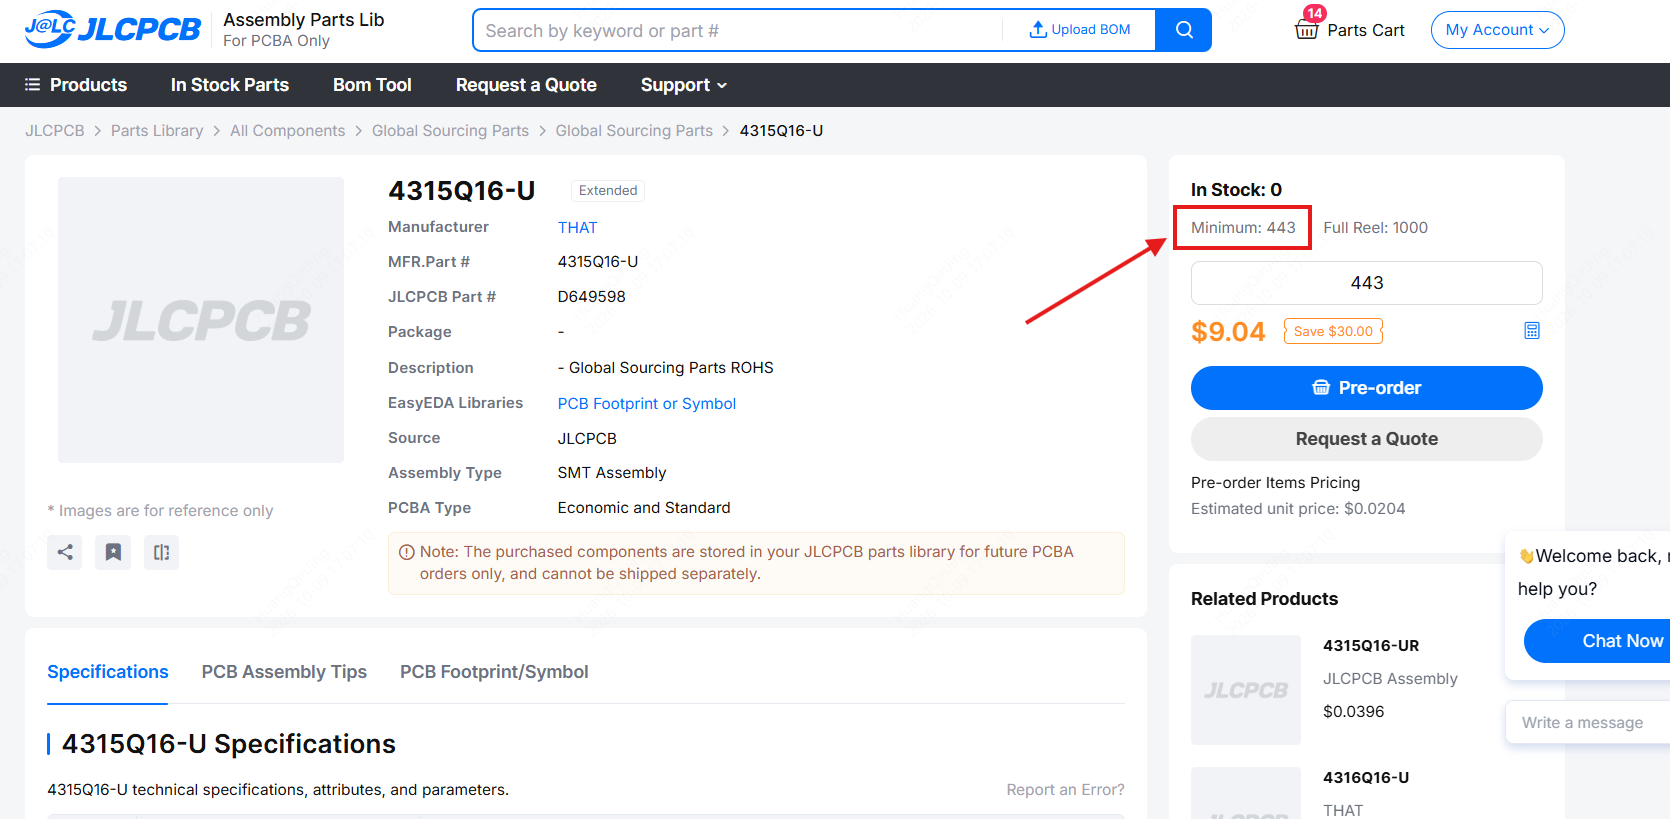The image size is (1670, 819).
Task: Open related product 4315Q16-UR
Action: 1371,646
